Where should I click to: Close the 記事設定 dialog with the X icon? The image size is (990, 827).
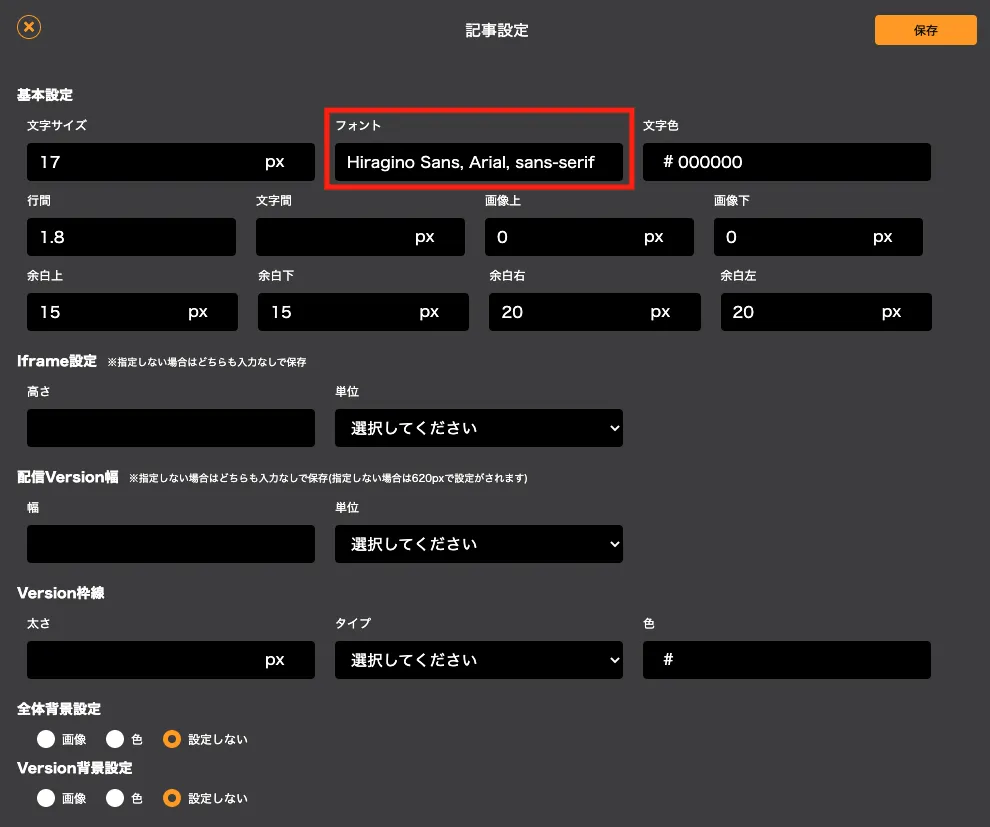tap(29, 27)
